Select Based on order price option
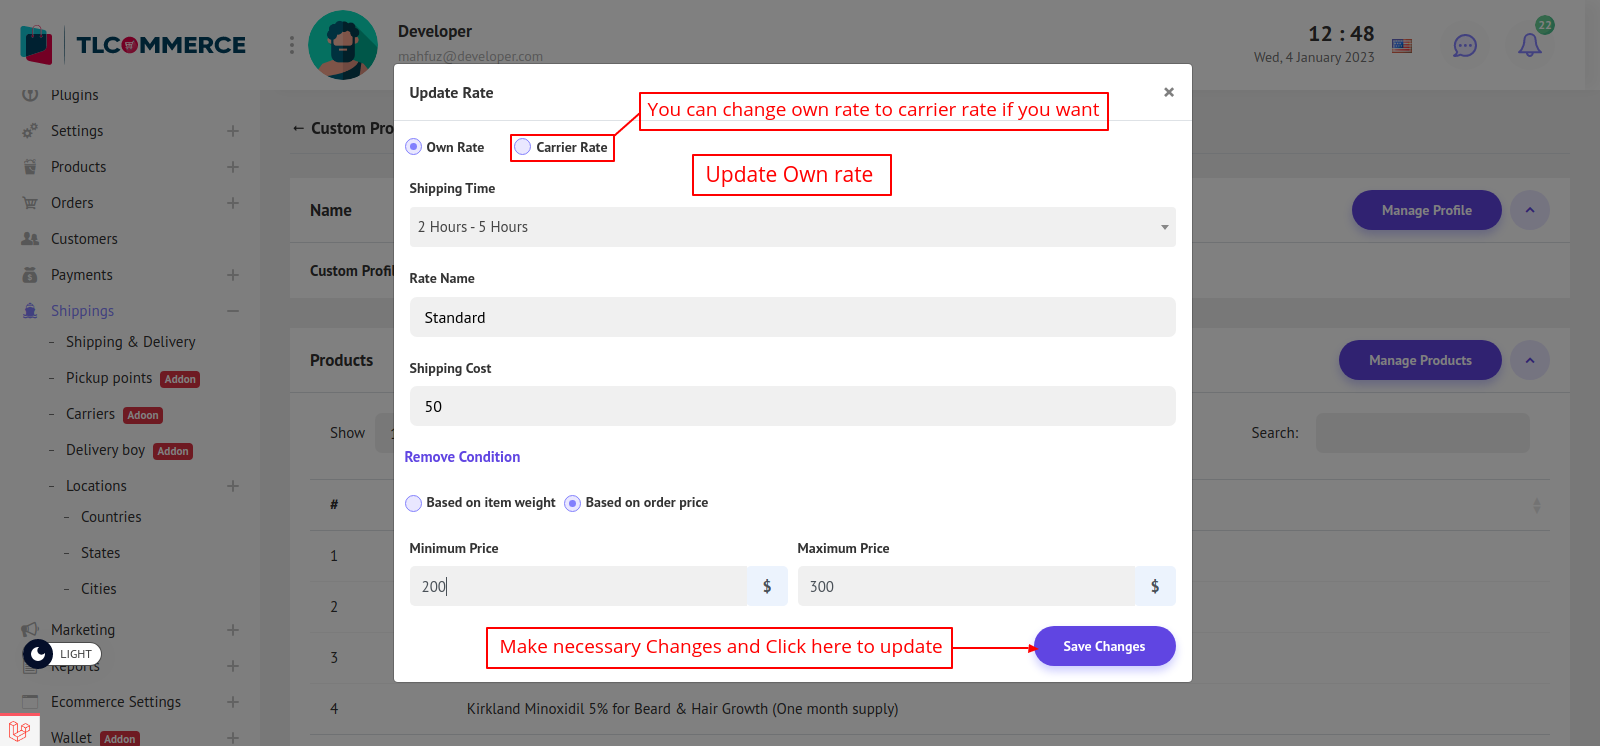This screenshot has height=746, width=1600. [573, 503]
